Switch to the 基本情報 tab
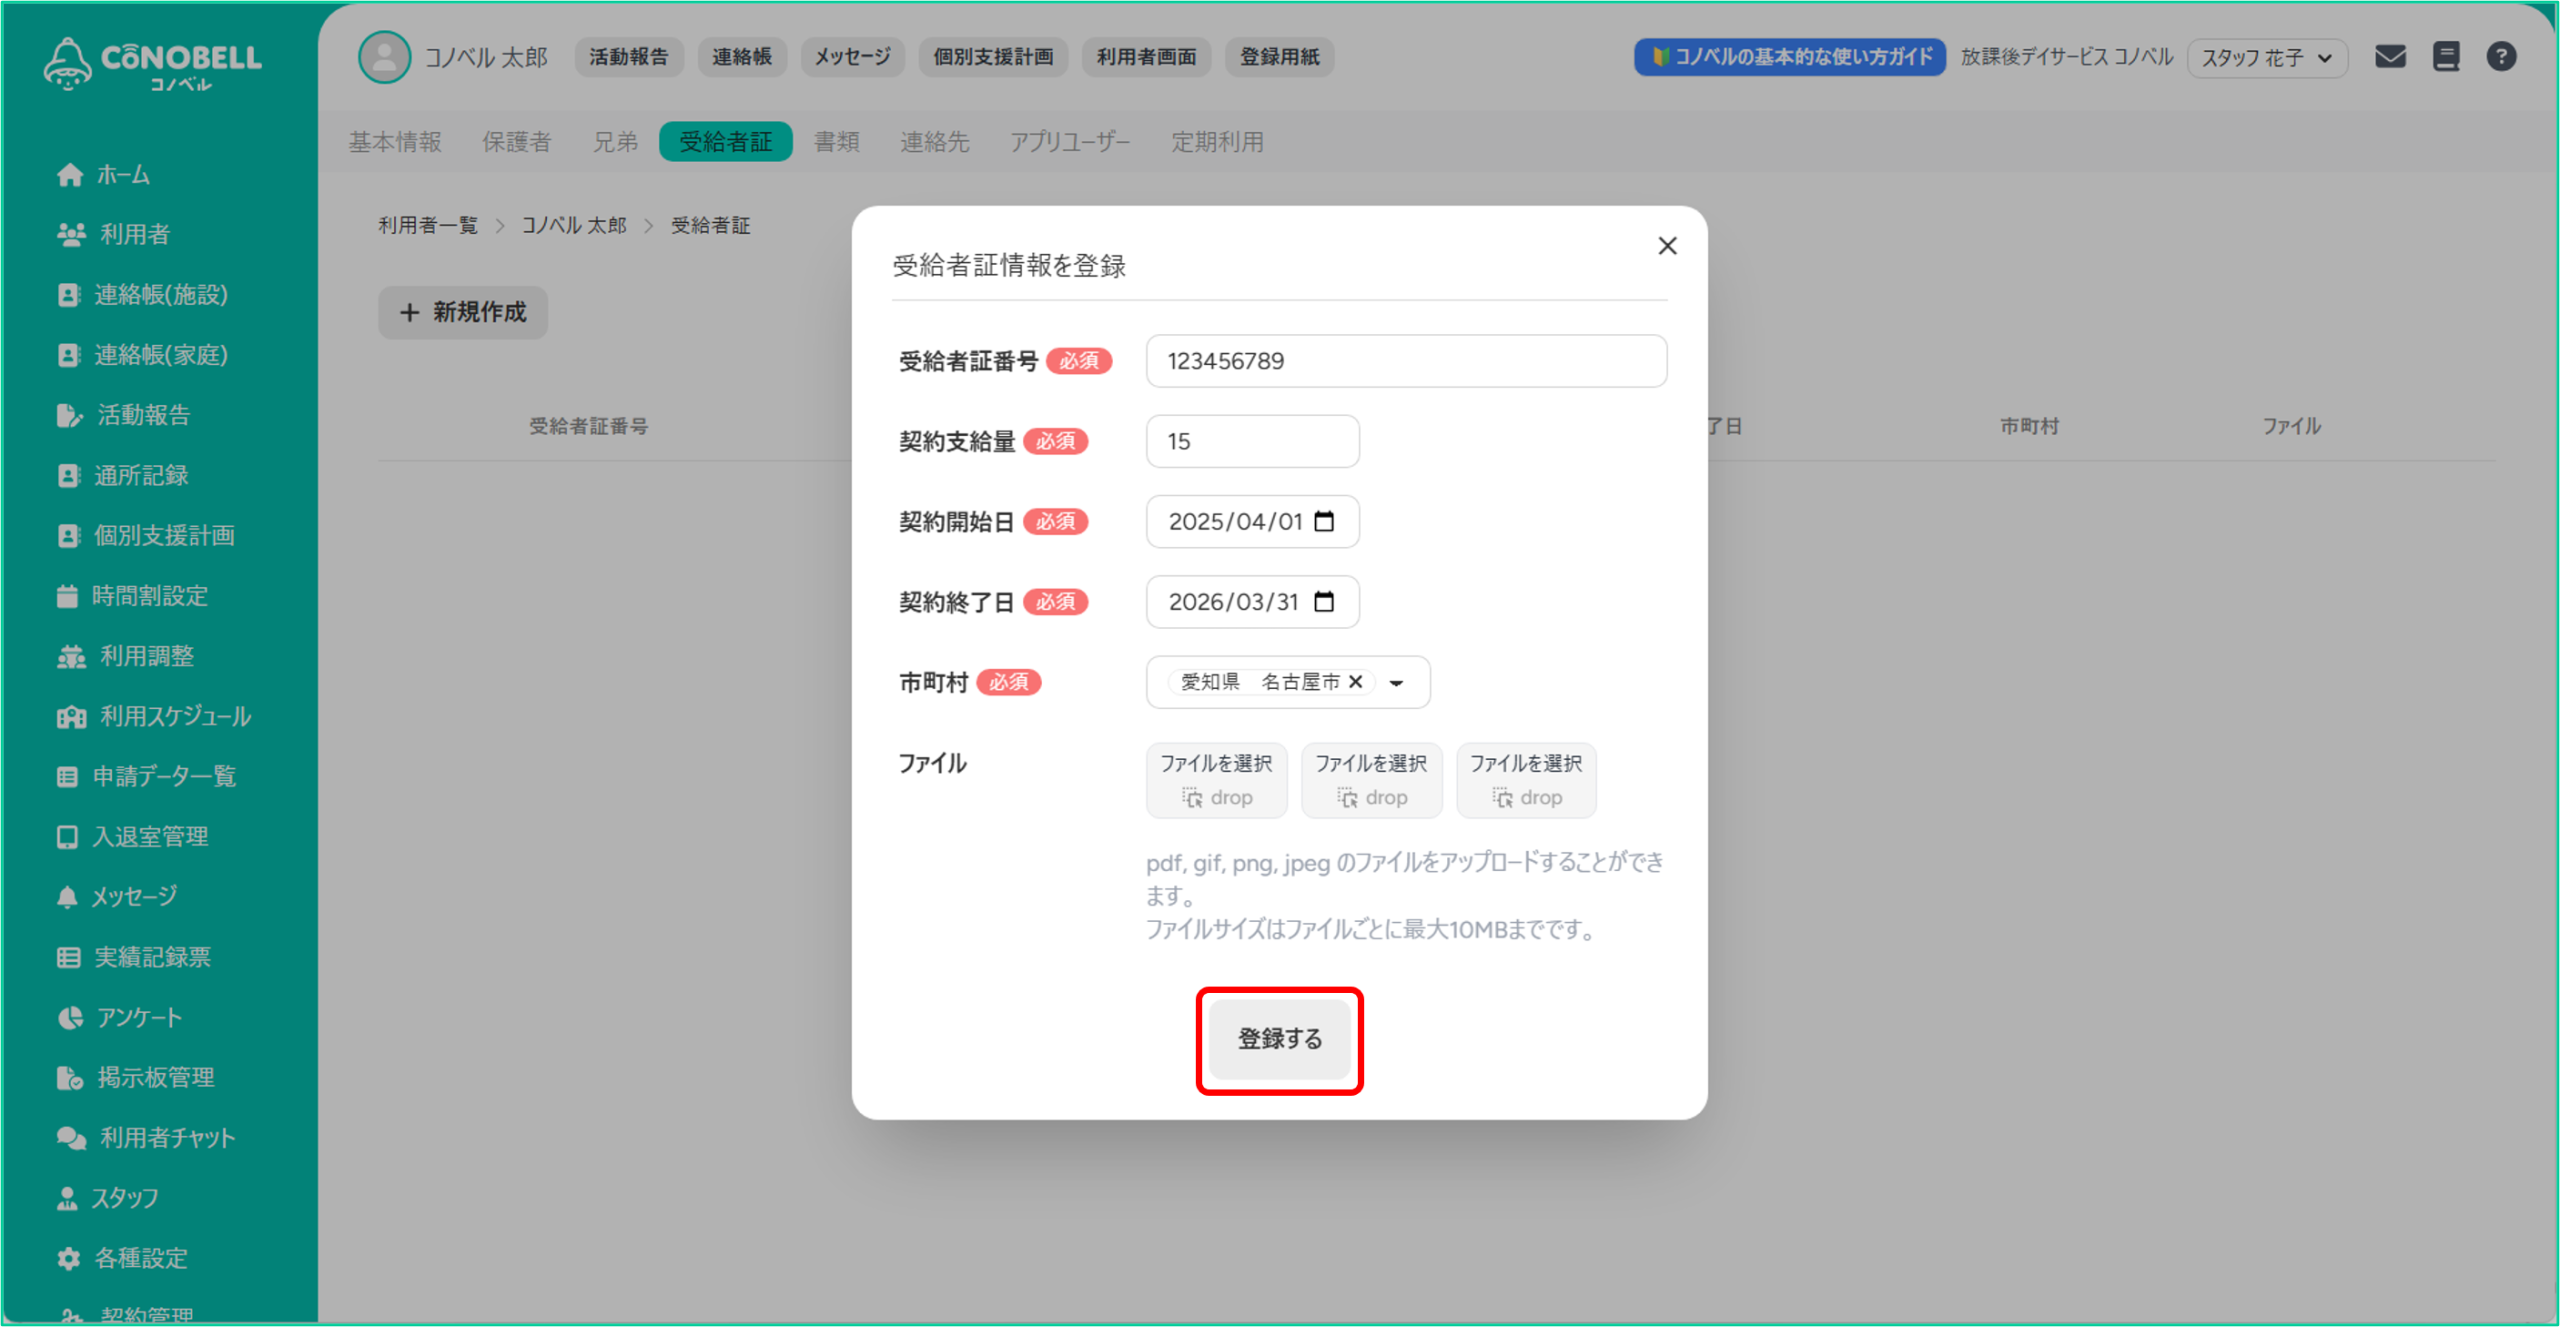This screenshot has width=2560, height=1327. (x=394, y=142)
